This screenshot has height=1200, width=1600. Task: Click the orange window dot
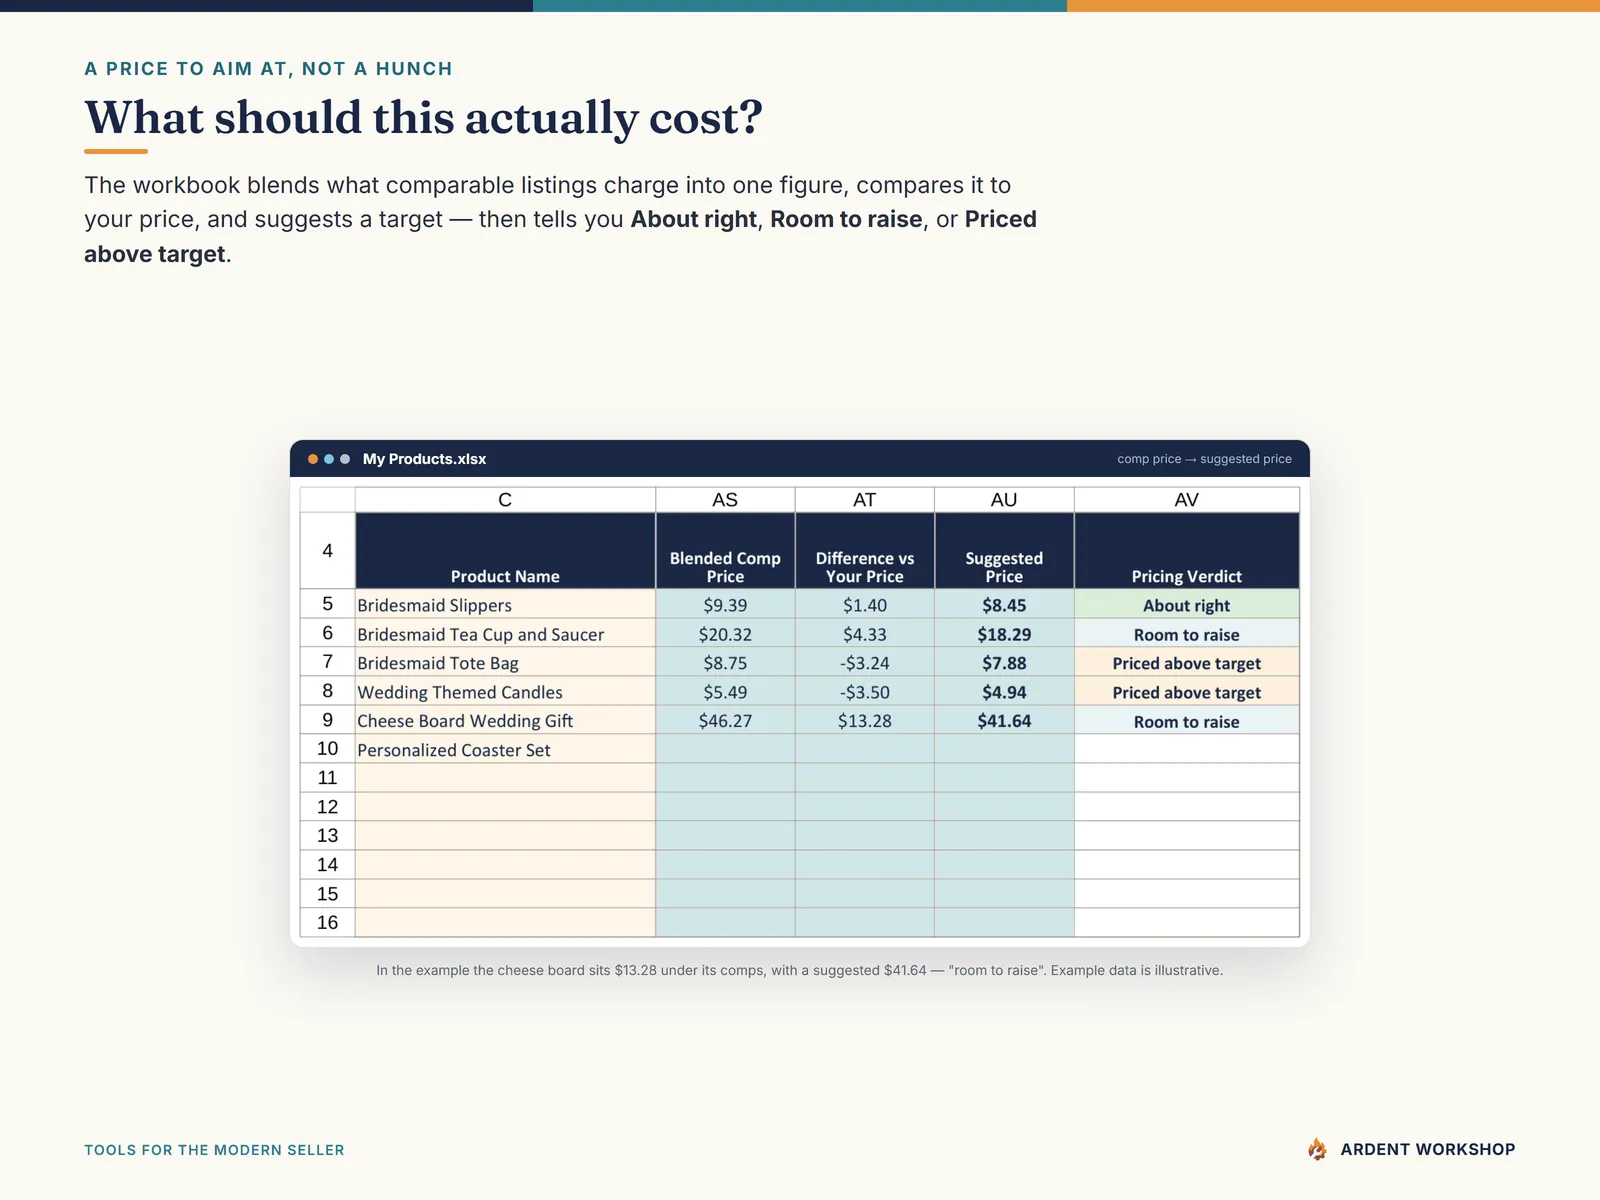pyautogui.click(x=313, y=459)
